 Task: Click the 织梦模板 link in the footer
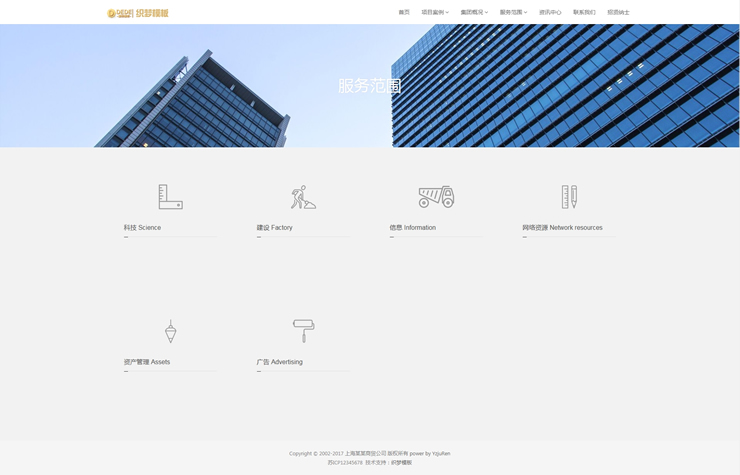click(401, 463)
